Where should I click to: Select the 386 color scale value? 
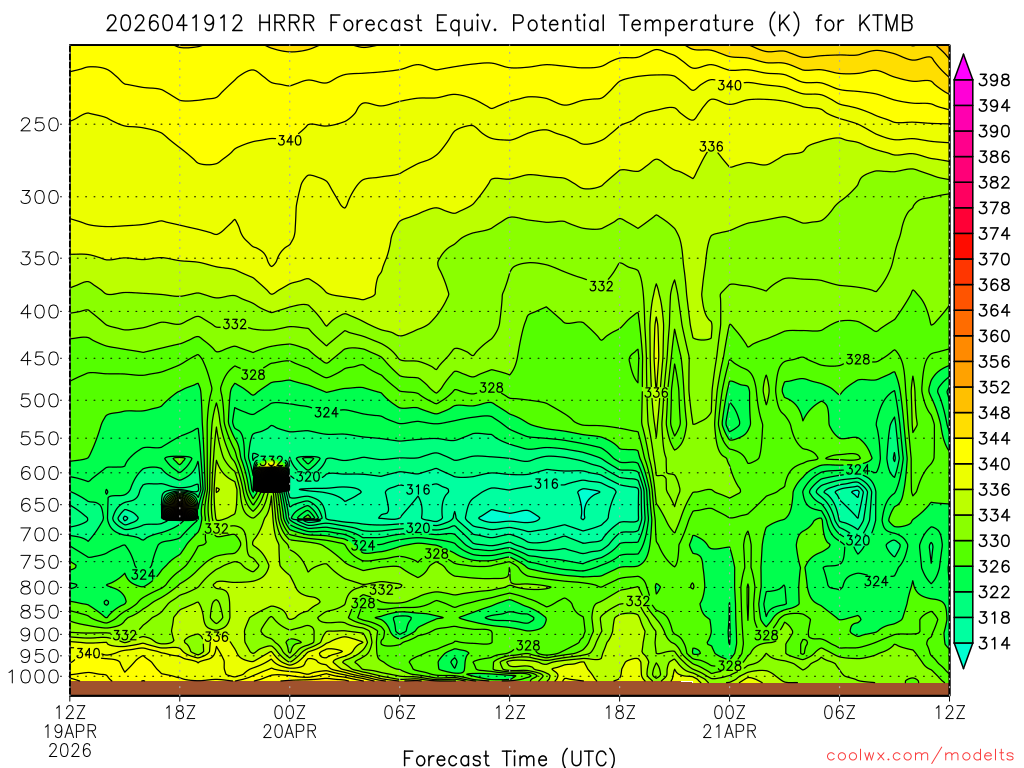point(994,157)
